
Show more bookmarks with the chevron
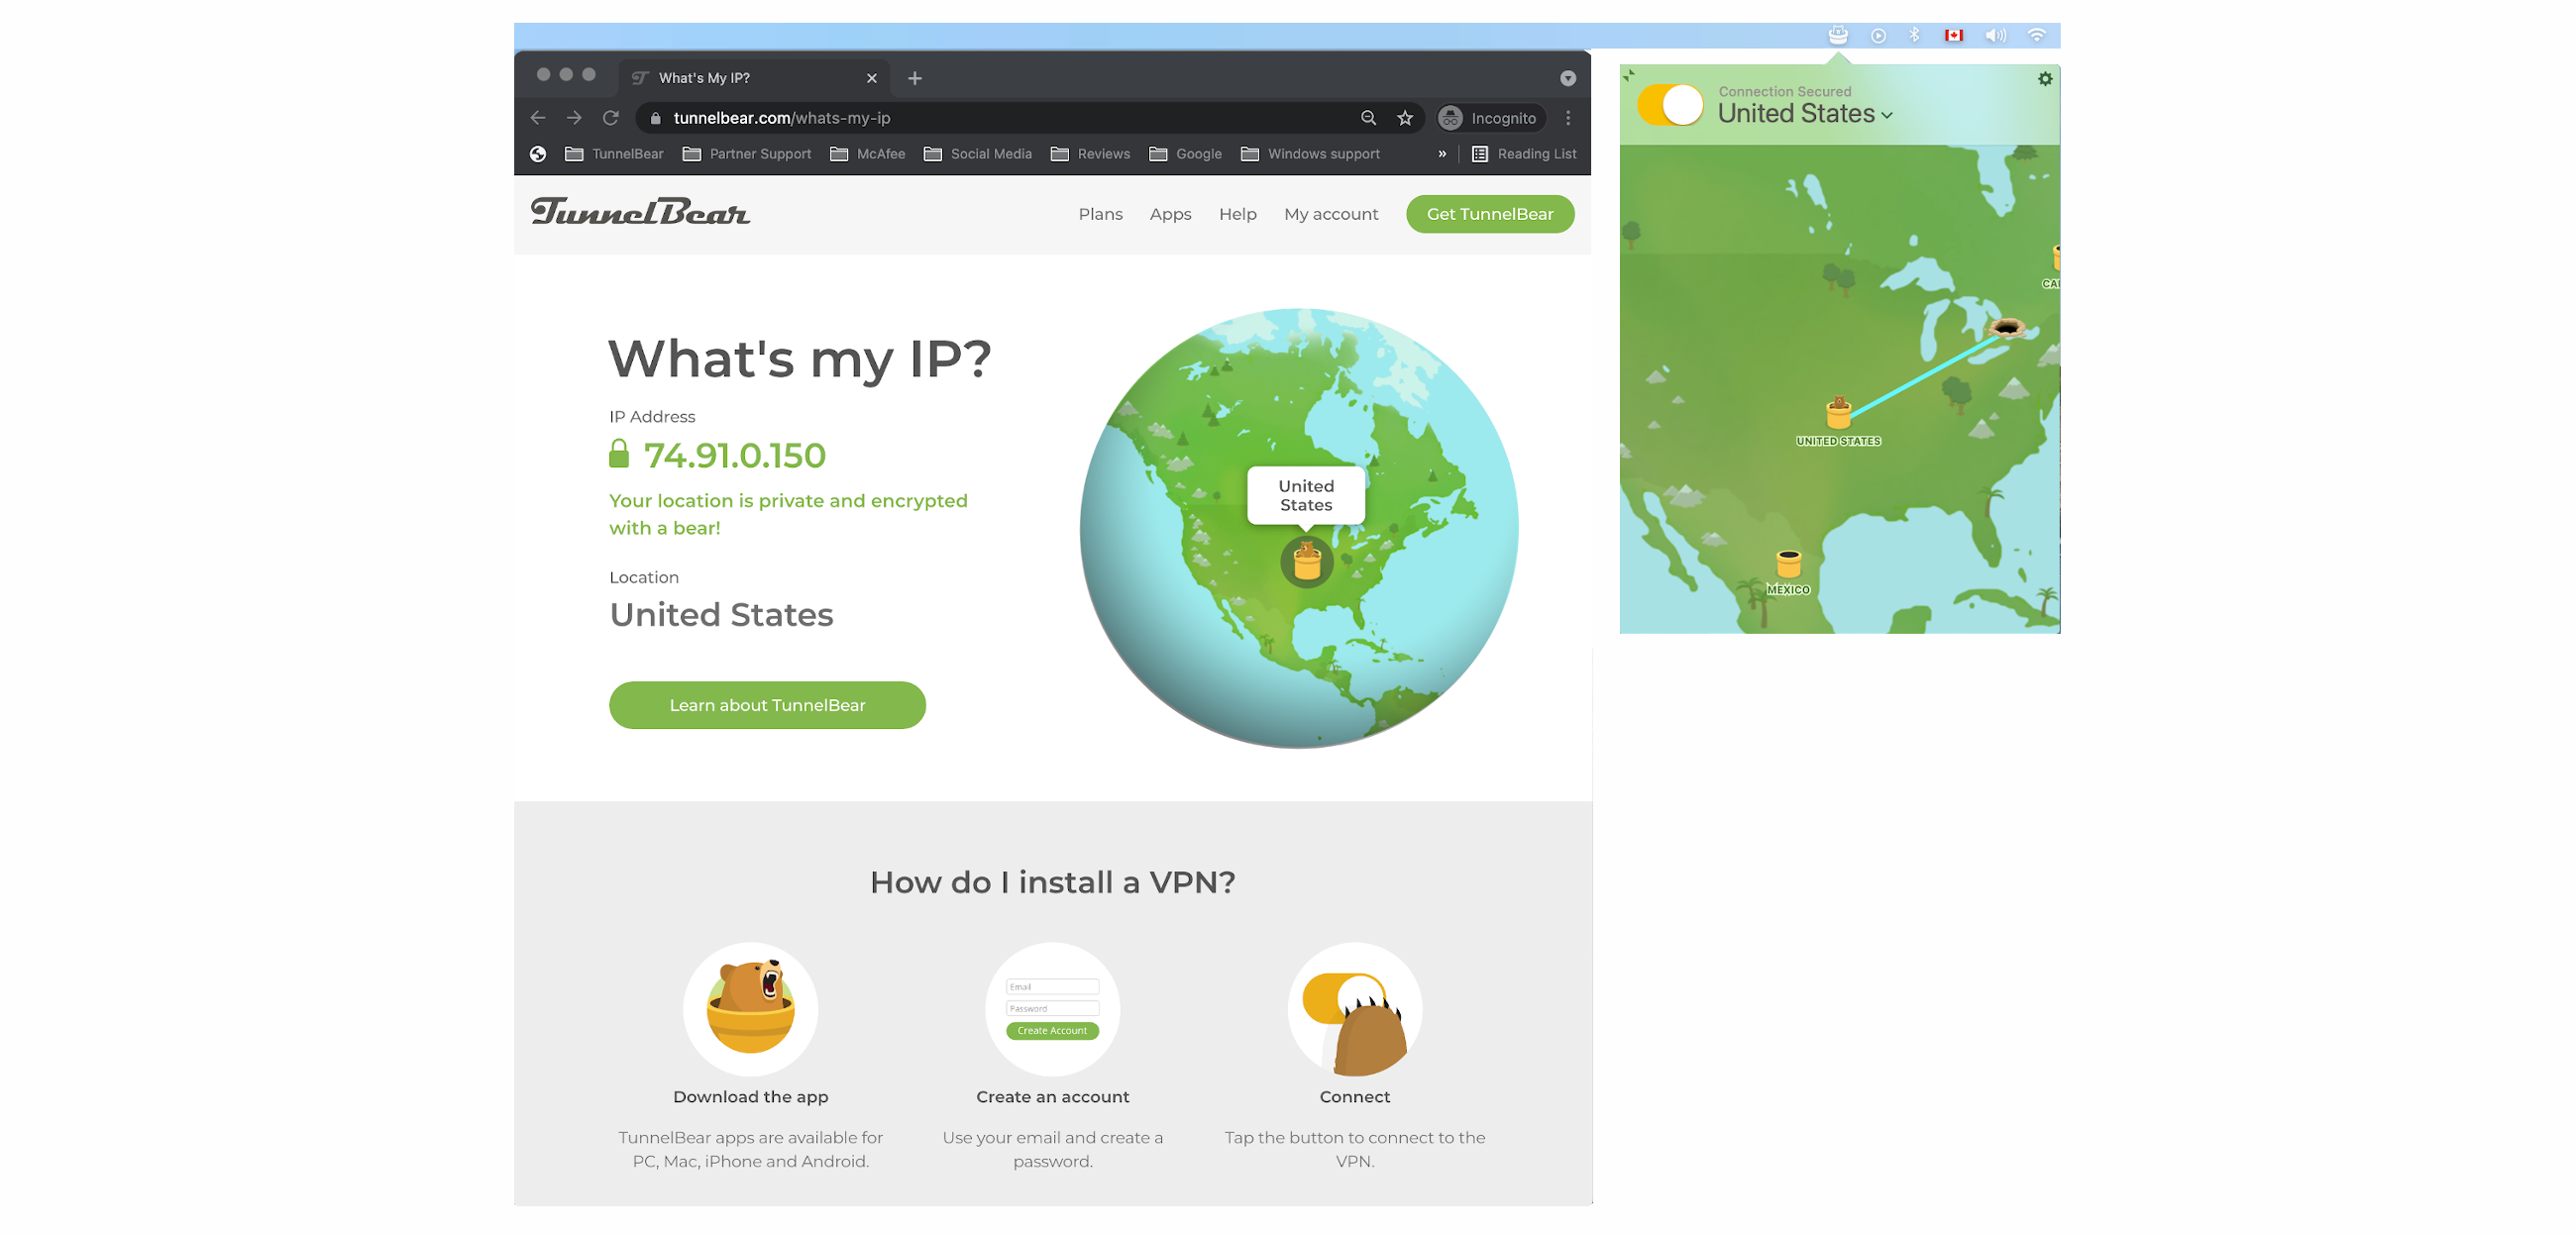pos(1442,154)
